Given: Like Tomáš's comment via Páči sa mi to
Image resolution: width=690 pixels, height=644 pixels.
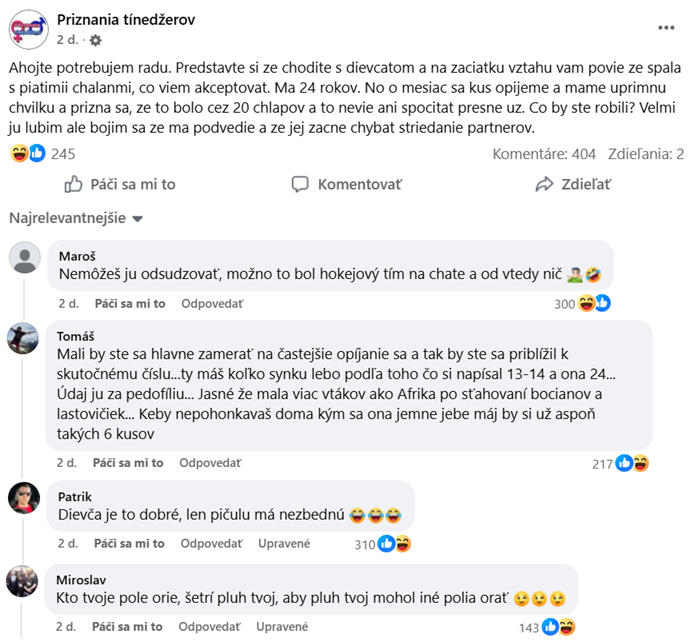Looking at the screenshot, I should pyautogui.click(x=129, y=462).
